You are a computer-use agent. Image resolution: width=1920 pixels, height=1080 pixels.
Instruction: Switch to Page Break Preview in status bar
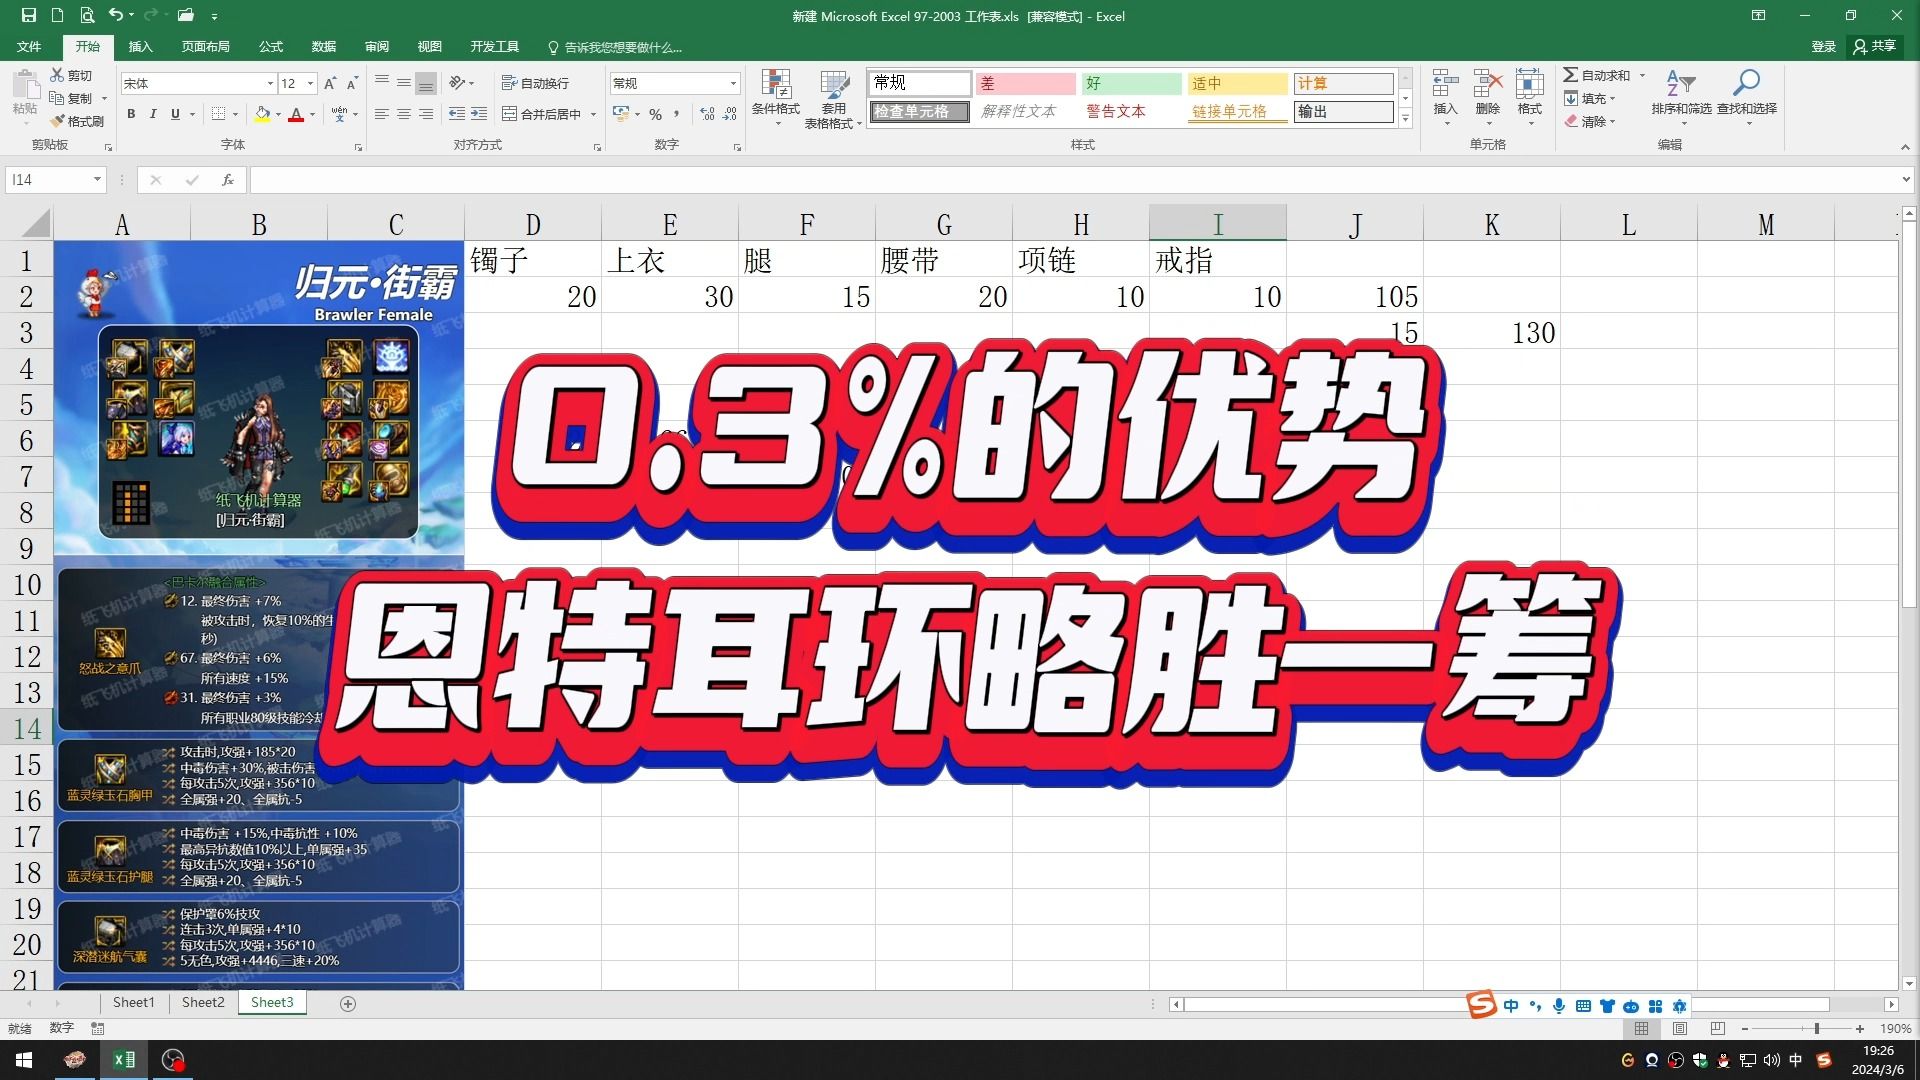(1717, 1028)
